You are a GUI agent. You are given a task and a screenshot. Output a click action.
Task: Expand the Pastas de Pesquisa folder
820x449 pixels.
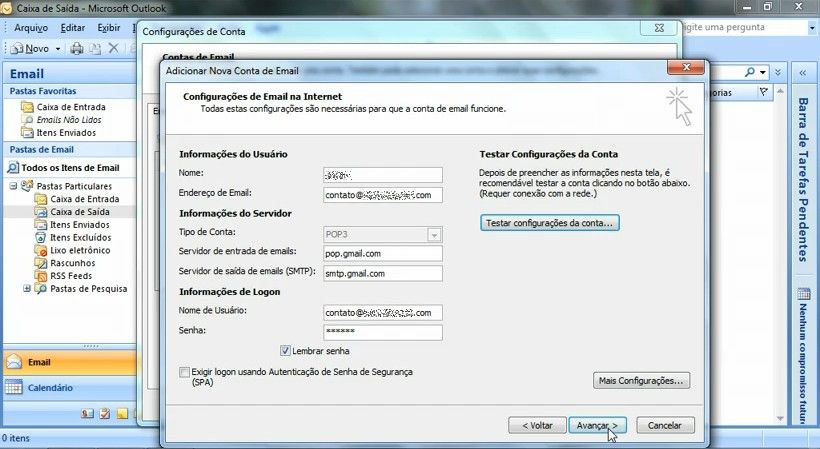tap(27, 289)
